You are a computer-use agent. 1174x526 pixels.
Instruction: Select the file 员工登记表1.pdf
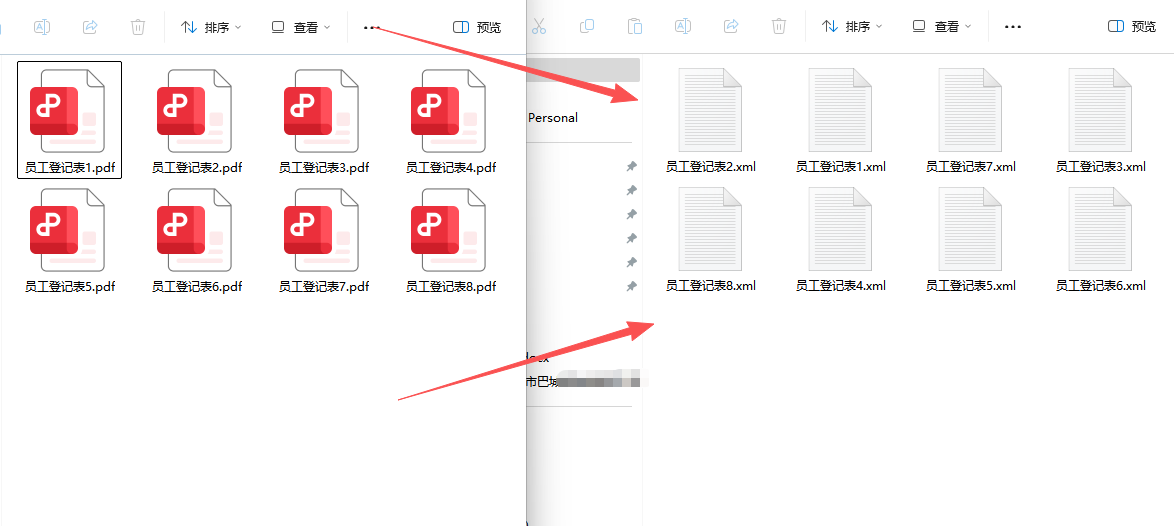(x=70, y=120)
